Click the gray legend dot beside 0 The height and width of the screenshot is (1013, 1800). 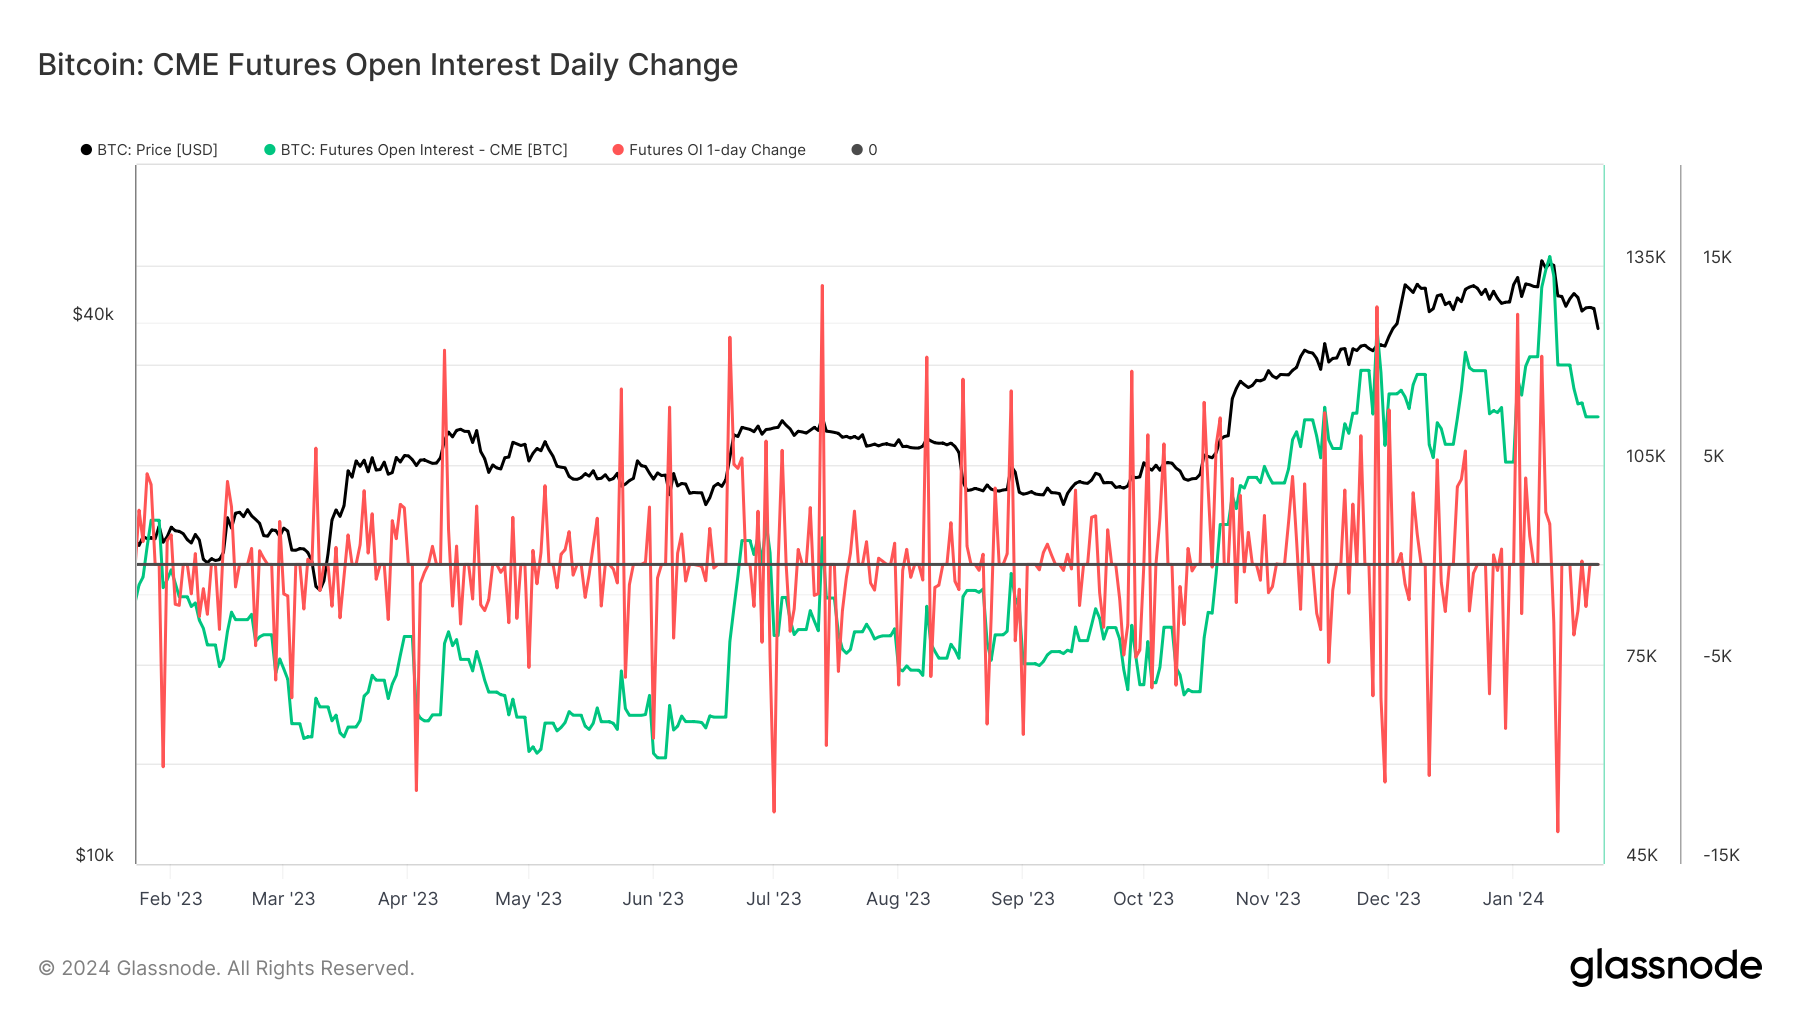pyautogui.click(x=857, y=150)
